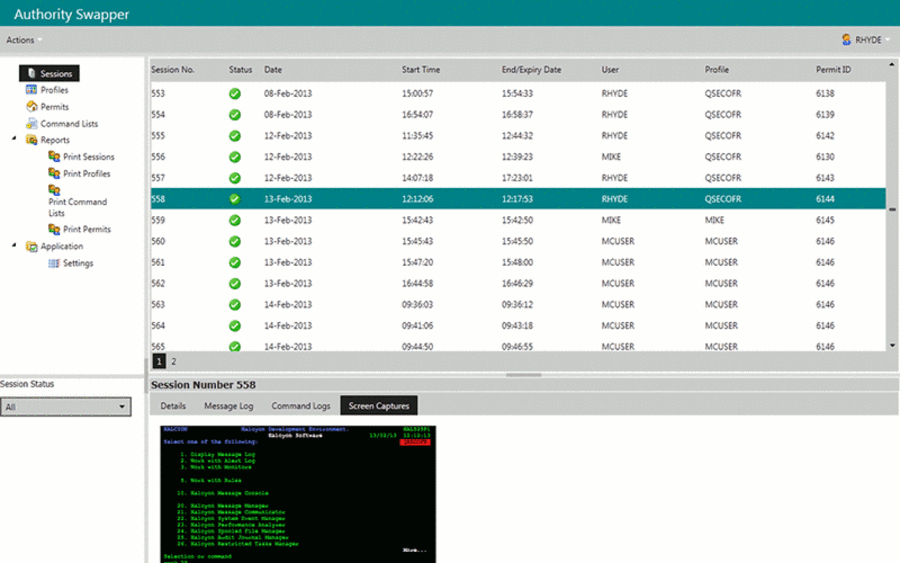Click the green status check for session 559
Screen dimensions: 900x563
[235, 220]
